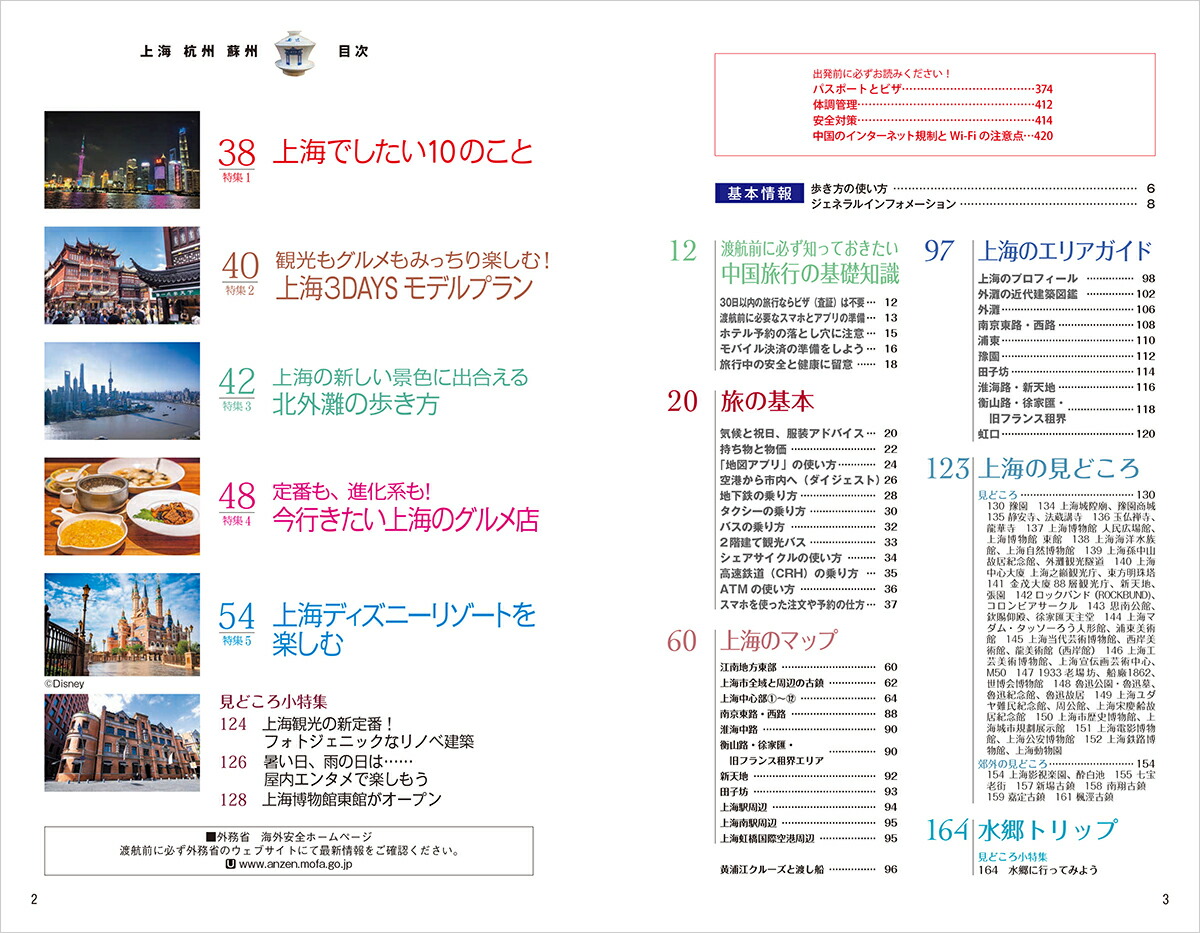Open 「地図アプリ」の使い方 entry

[x=808, y=465]
